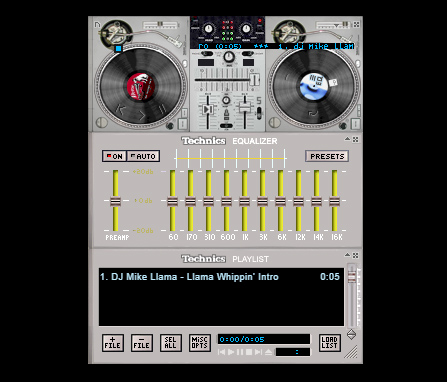Click the 16K band slider handle
This screenshot has height=382, width=447.
click(x=334, y=201)
